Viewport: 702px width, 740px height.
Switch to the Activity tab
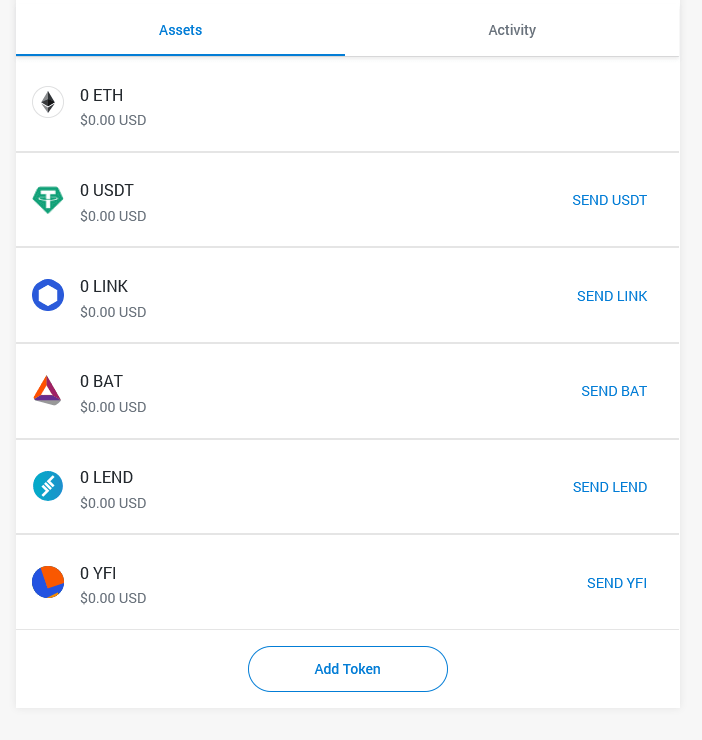(512, 30)
